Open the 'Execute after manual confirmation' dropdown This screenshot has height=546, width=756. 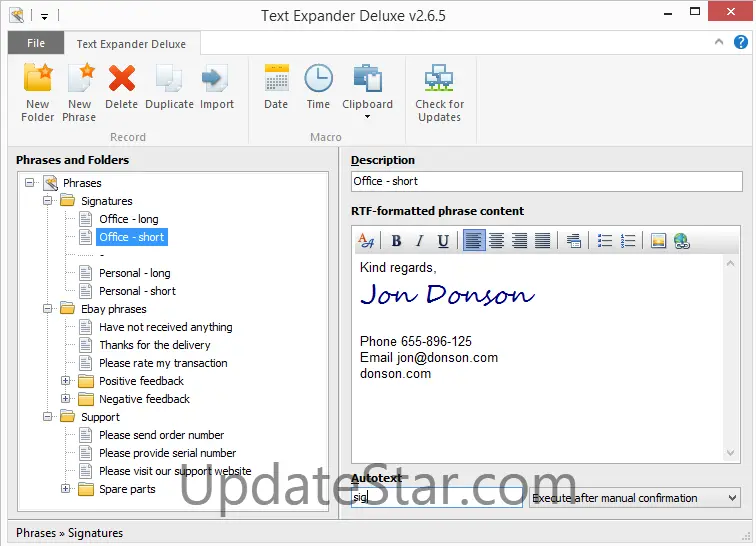point(635,498)
